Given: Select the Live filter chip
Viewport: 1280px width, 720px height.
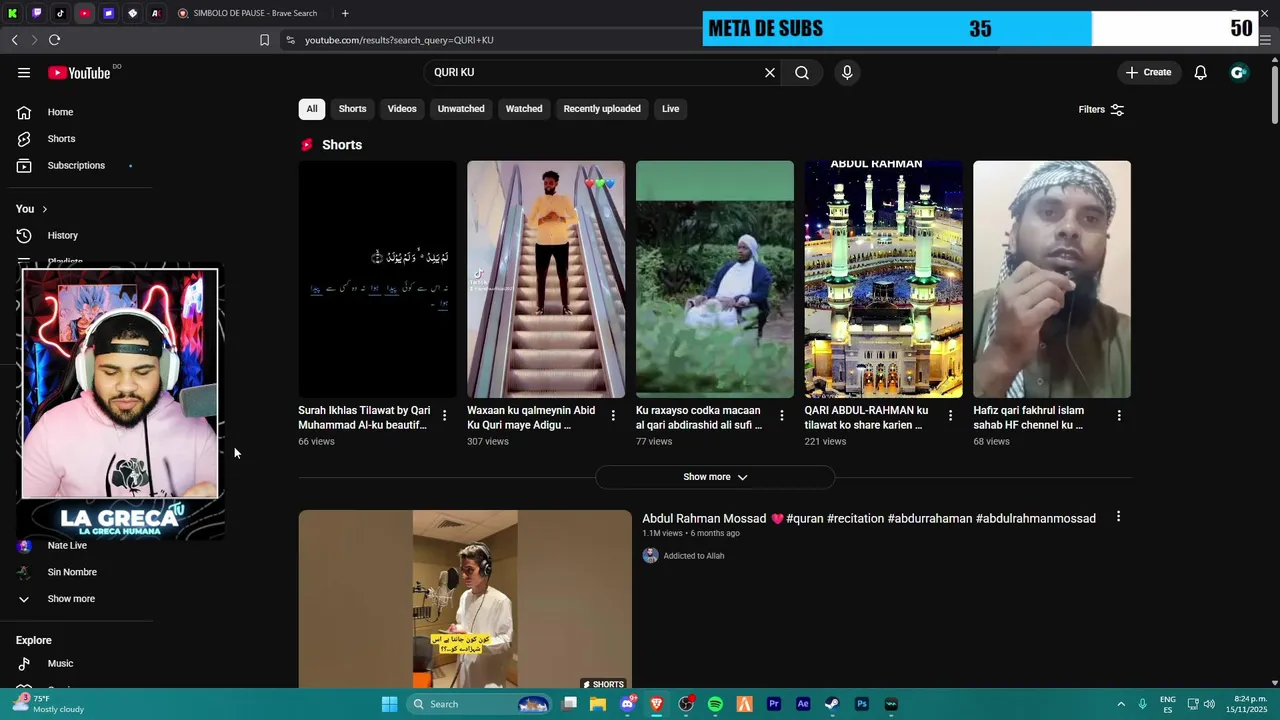Looking at the screenshot, I should (670, 109).
